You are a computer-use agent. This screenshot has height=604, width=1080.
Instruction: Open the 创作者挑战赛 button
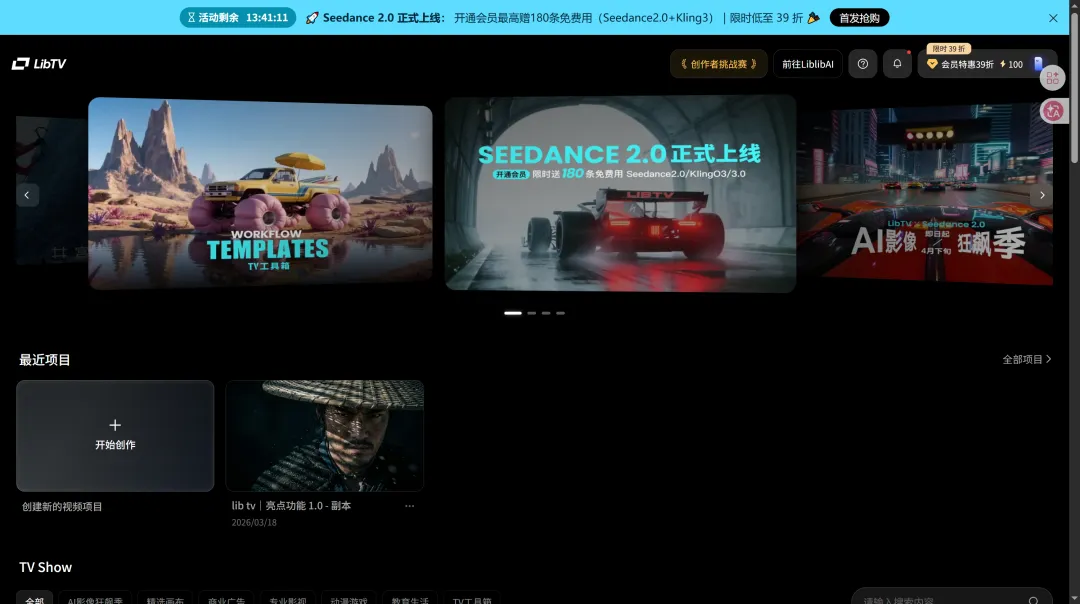coord(718,64)
